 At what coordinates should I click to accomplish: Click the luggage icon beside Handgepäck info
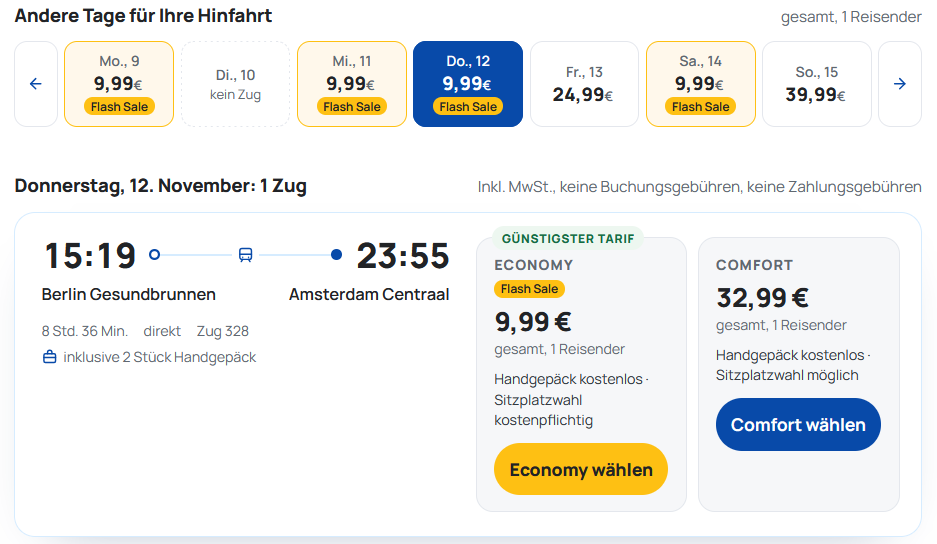pos(50,357)
